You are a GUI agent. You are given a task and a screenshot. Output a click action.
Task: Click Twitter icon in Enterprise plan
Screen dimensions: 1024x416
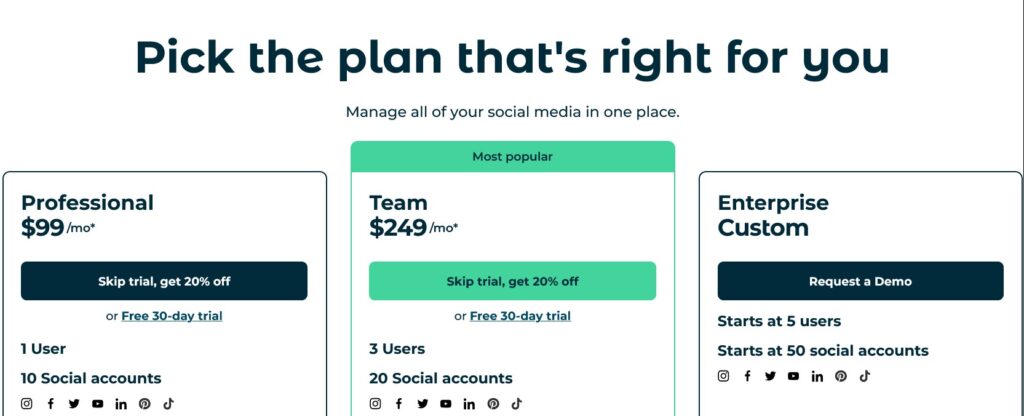[x=771, y=376]
